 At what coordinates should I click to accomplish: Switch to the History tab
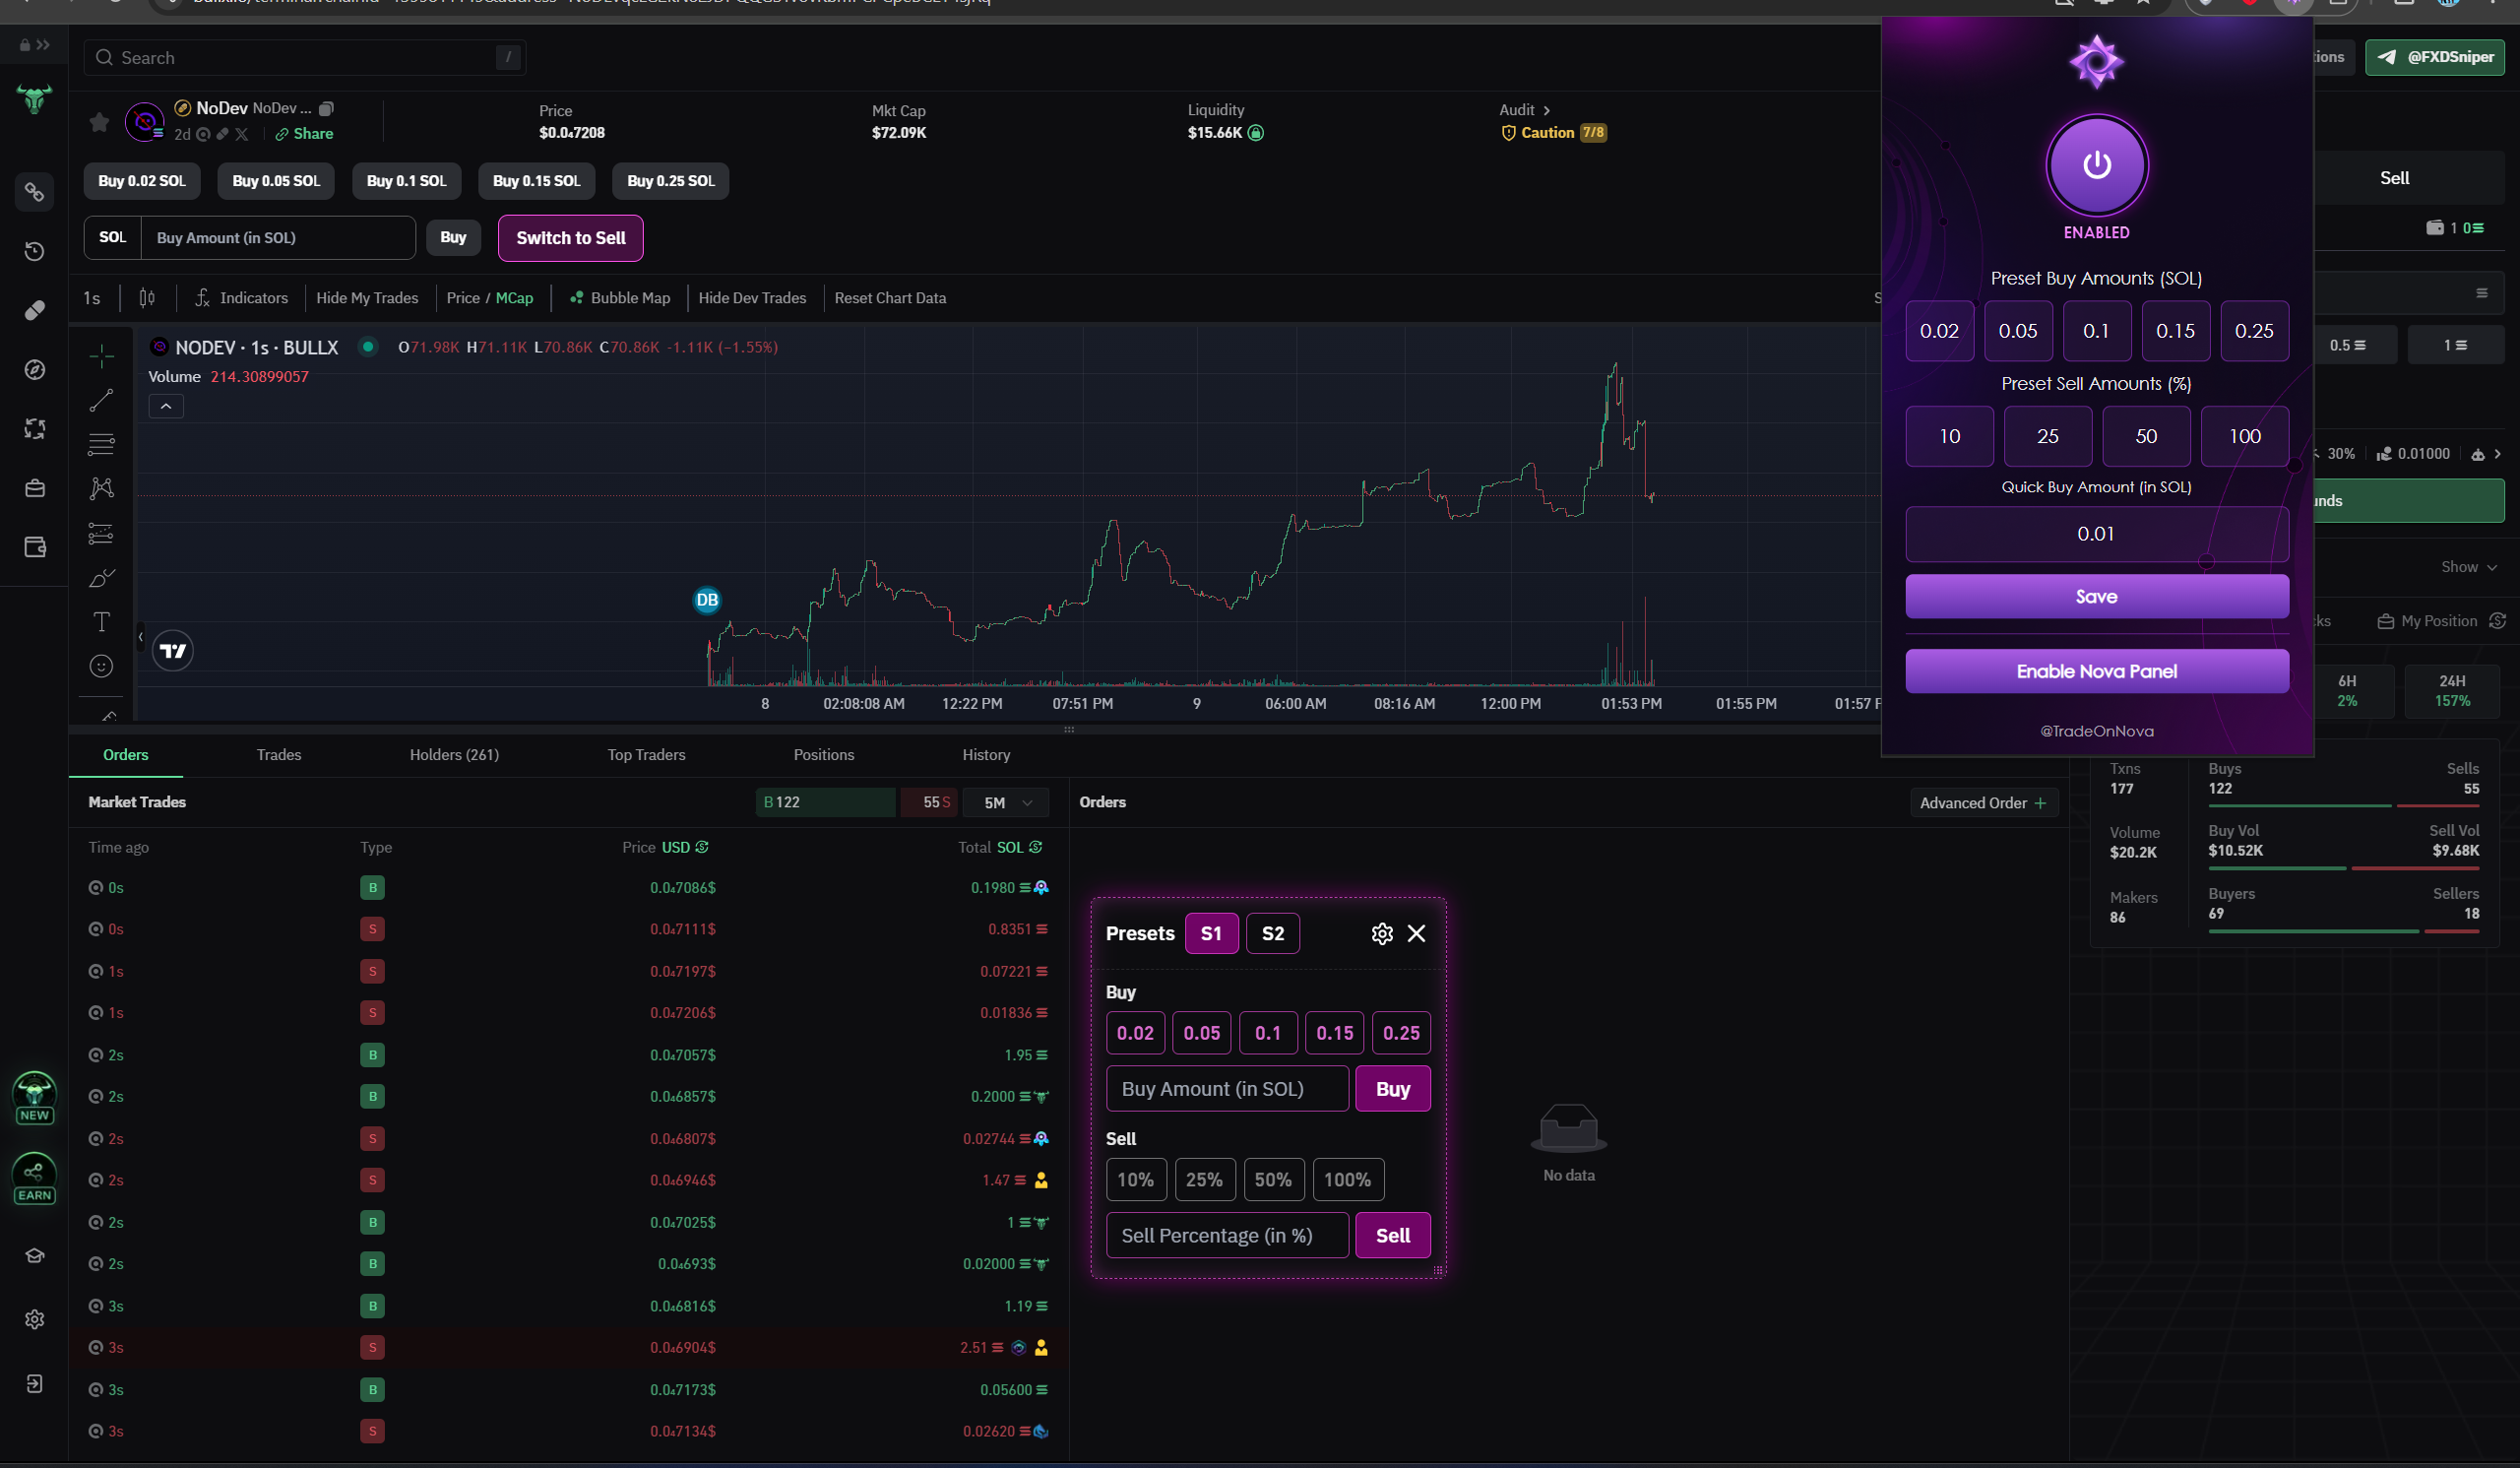tap(985, 755)
